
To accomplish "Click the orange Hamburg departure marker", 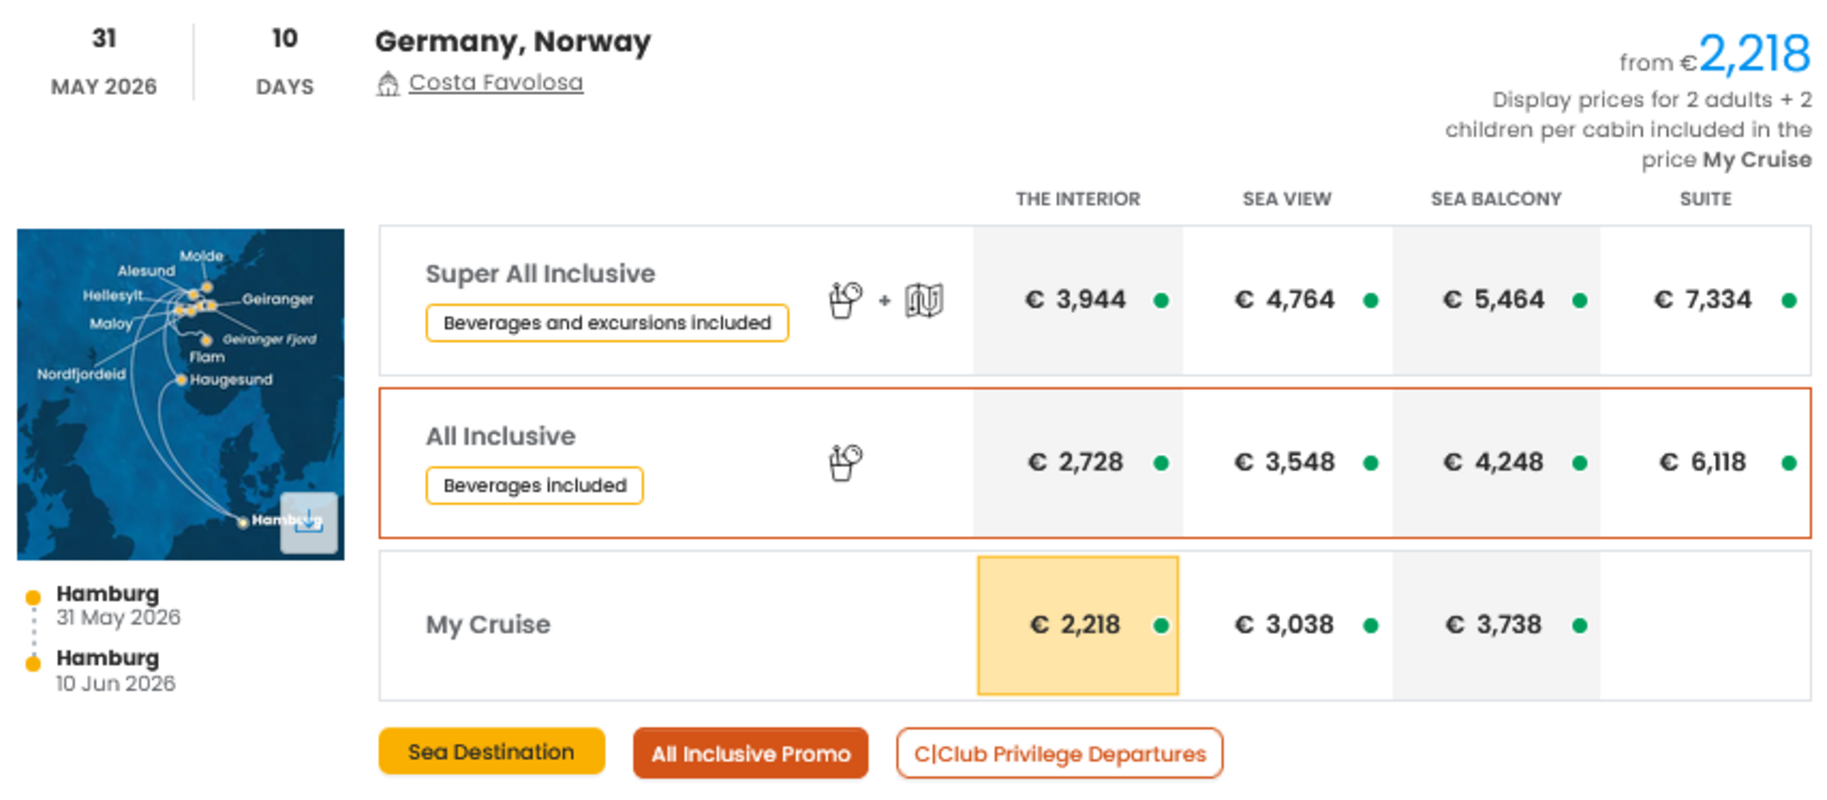I will (x=33, y=597).
